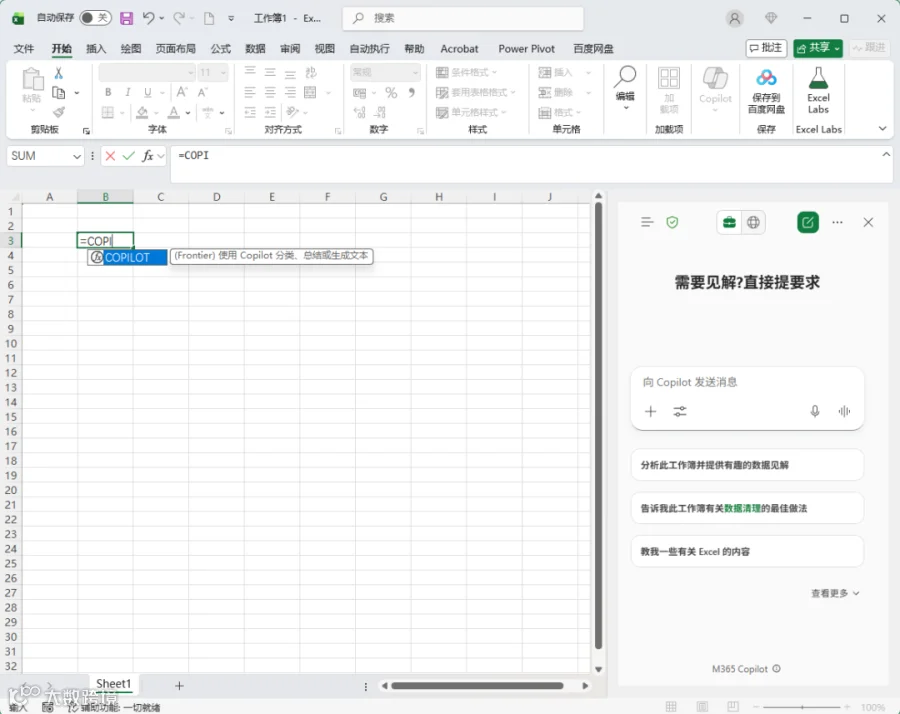Screen dimensions: 900x714
Task: Open the Name Box dropdown showing SUM
Action: [77, 156]
